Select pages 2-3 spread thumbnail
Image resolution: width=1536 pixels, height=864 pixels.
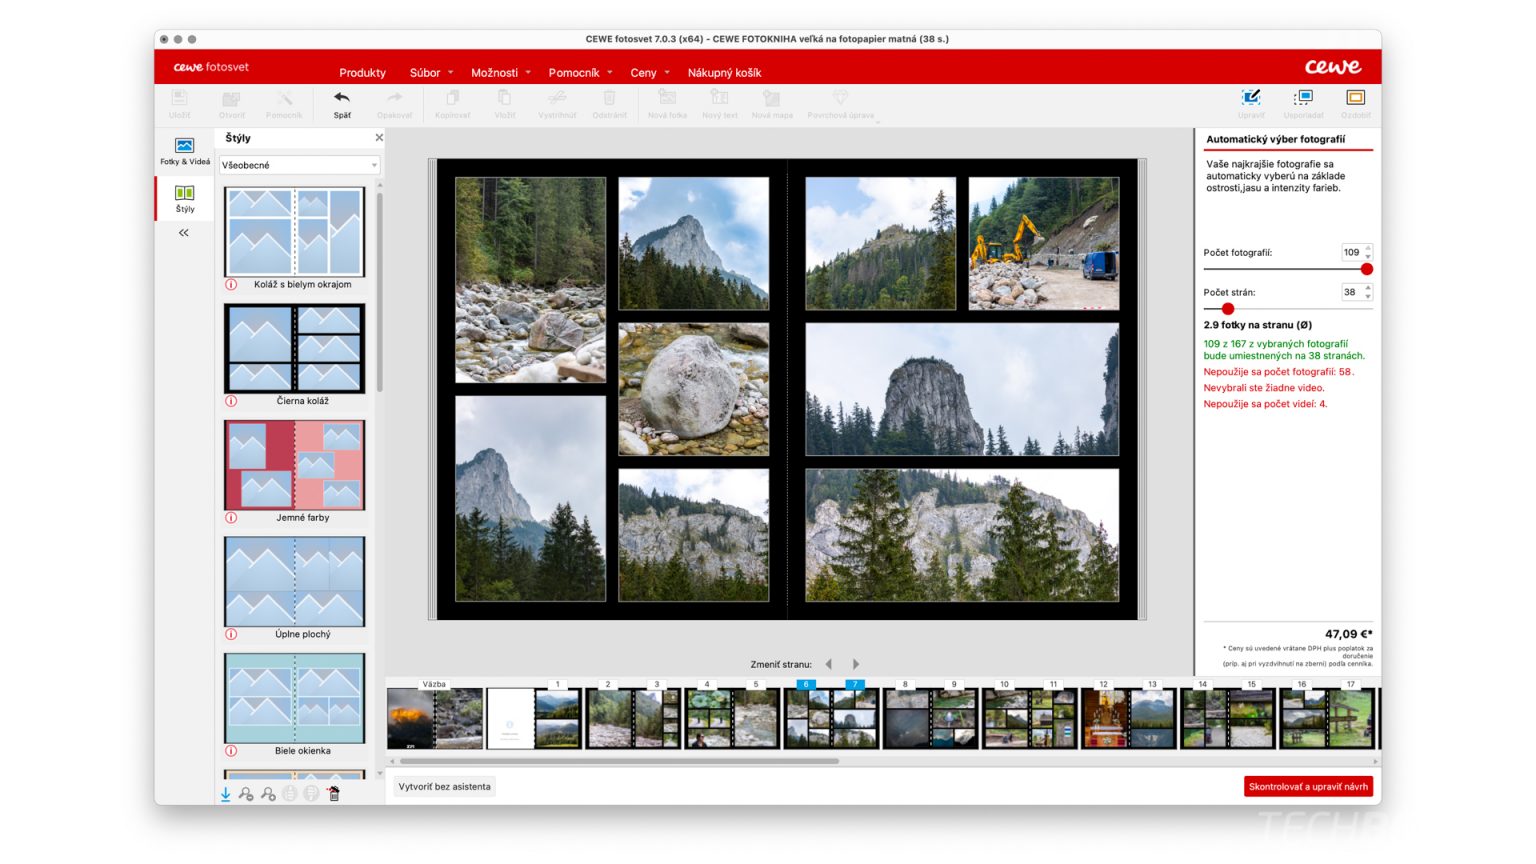633,718
